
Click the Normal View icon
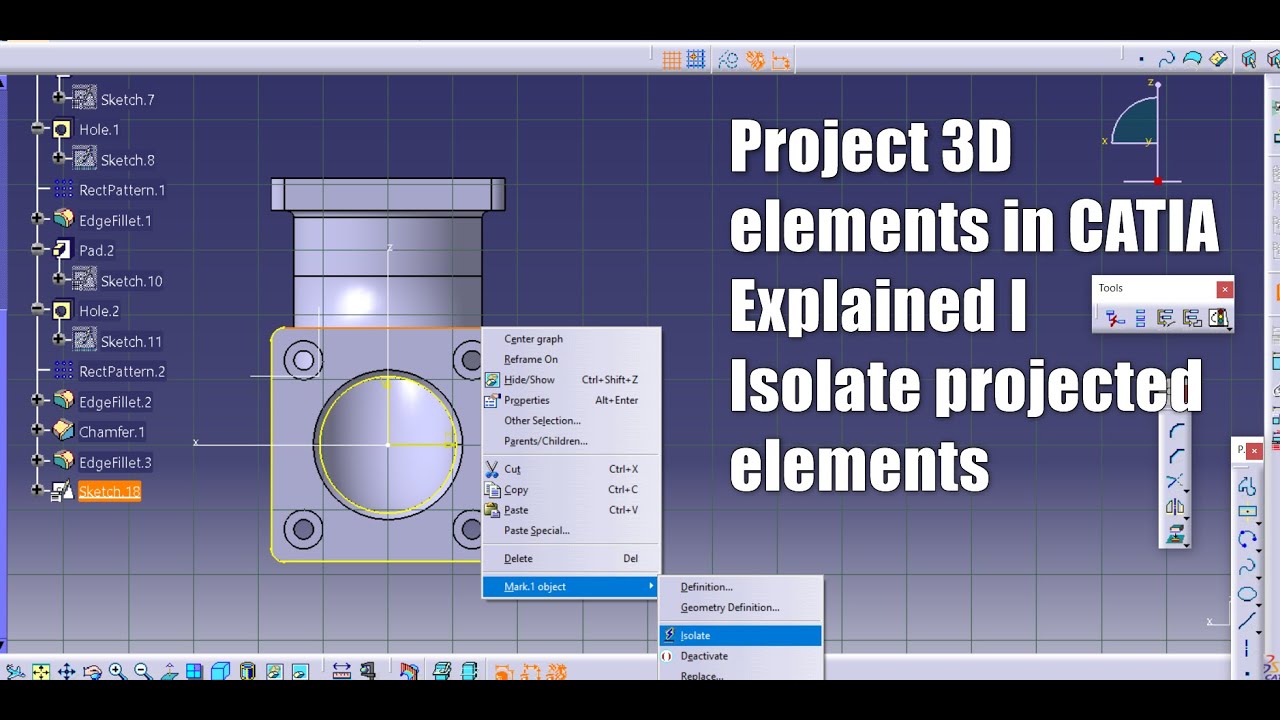pos(170,671)
